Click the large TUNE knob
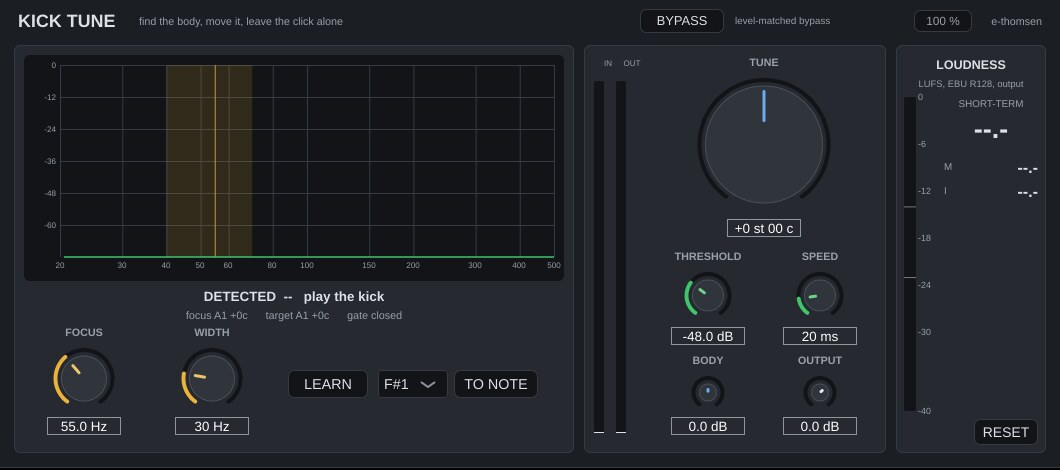Image resolution: width=1060 pixels, height=470 pixels. click(764, 144)
